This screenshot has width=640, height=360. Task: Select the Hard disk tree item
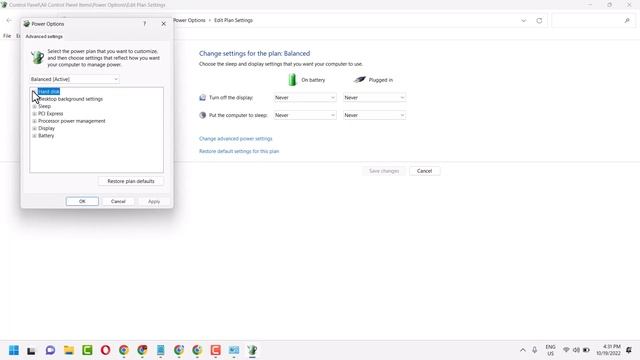49,91
